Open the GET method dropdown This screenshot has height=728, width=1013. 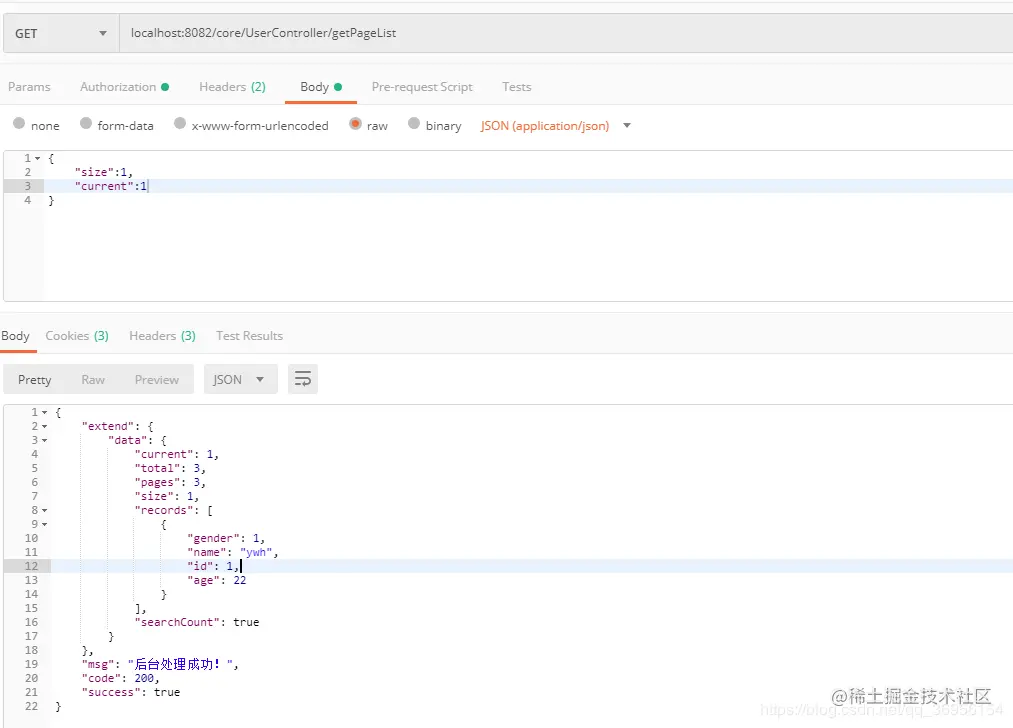61,33
